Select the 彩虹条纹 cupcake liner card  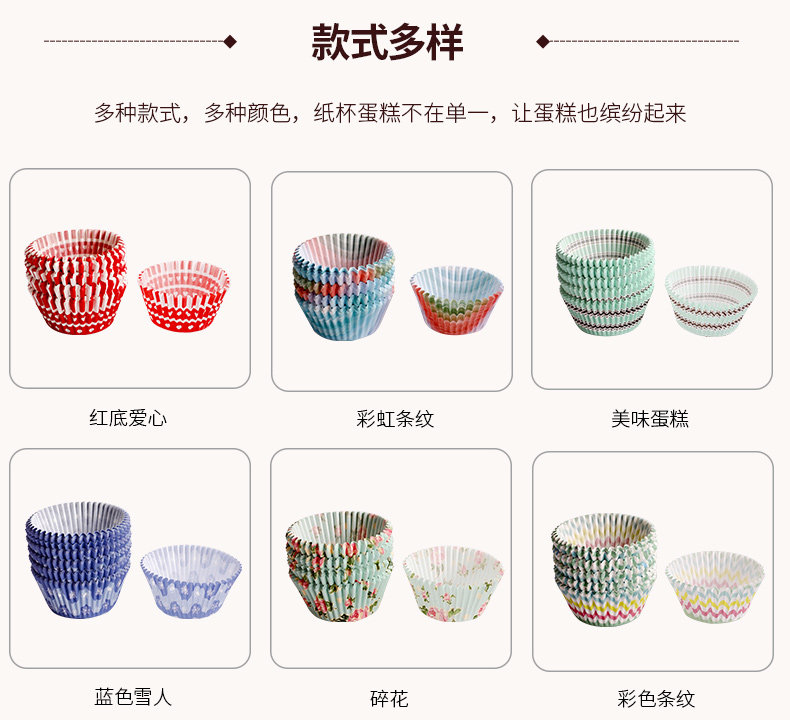392,281
